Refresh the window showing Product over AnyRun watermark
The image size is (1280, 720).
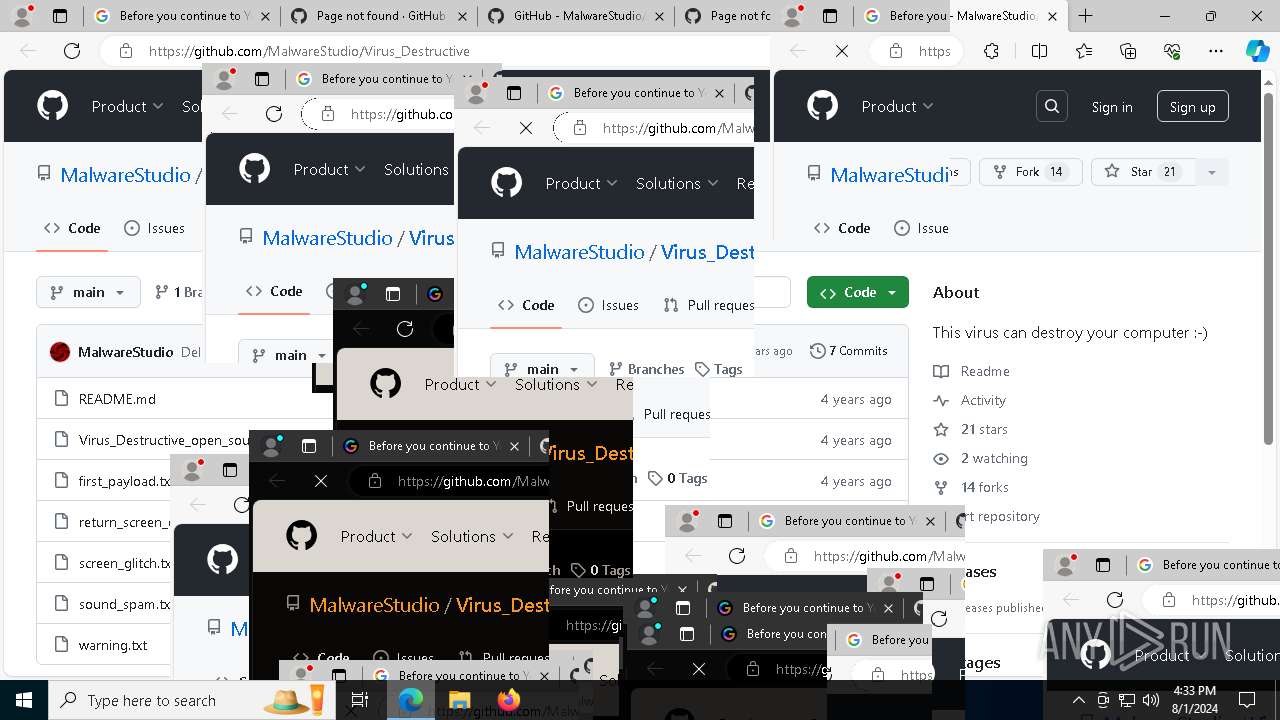pos(1115,600)
